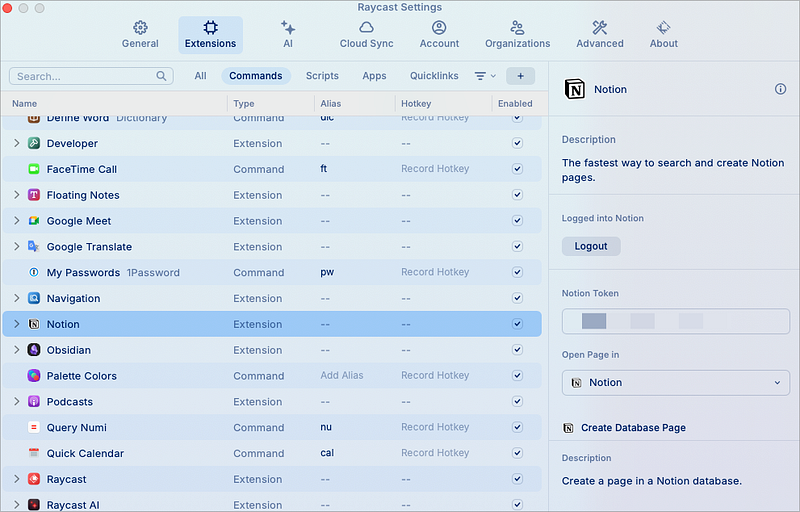Viewport: 800px width, 512px height.
Task: Click the Logout button
Action: [591, 246]
